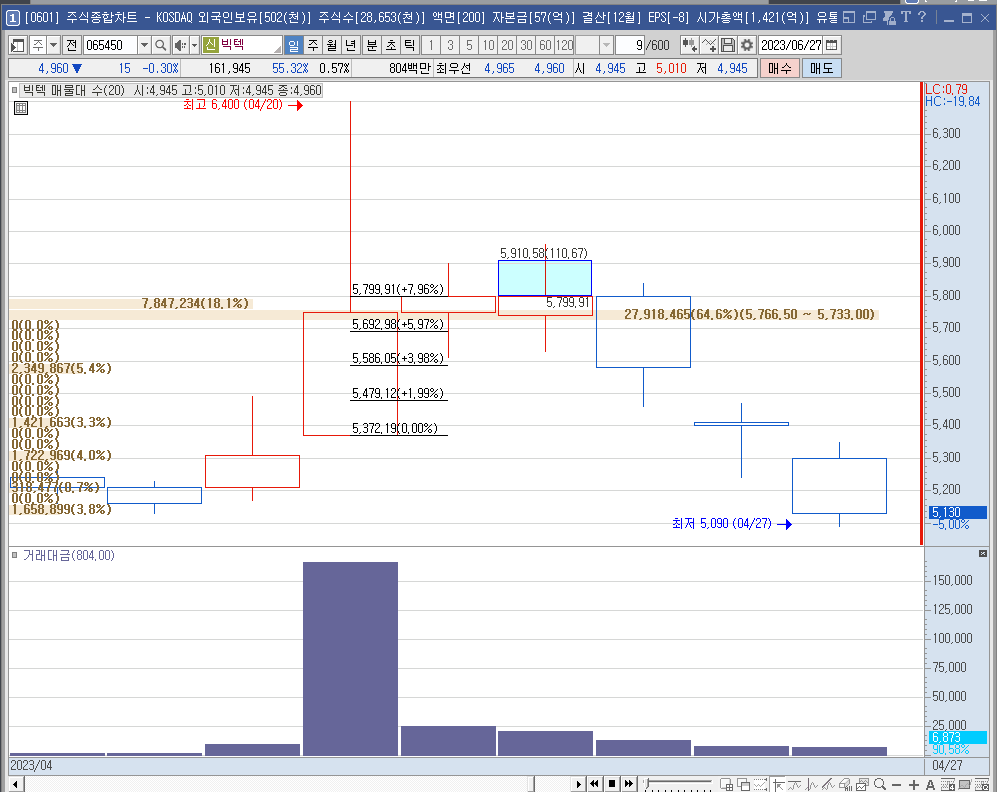Click the stop button in chart playback

(x=612, y=784)
